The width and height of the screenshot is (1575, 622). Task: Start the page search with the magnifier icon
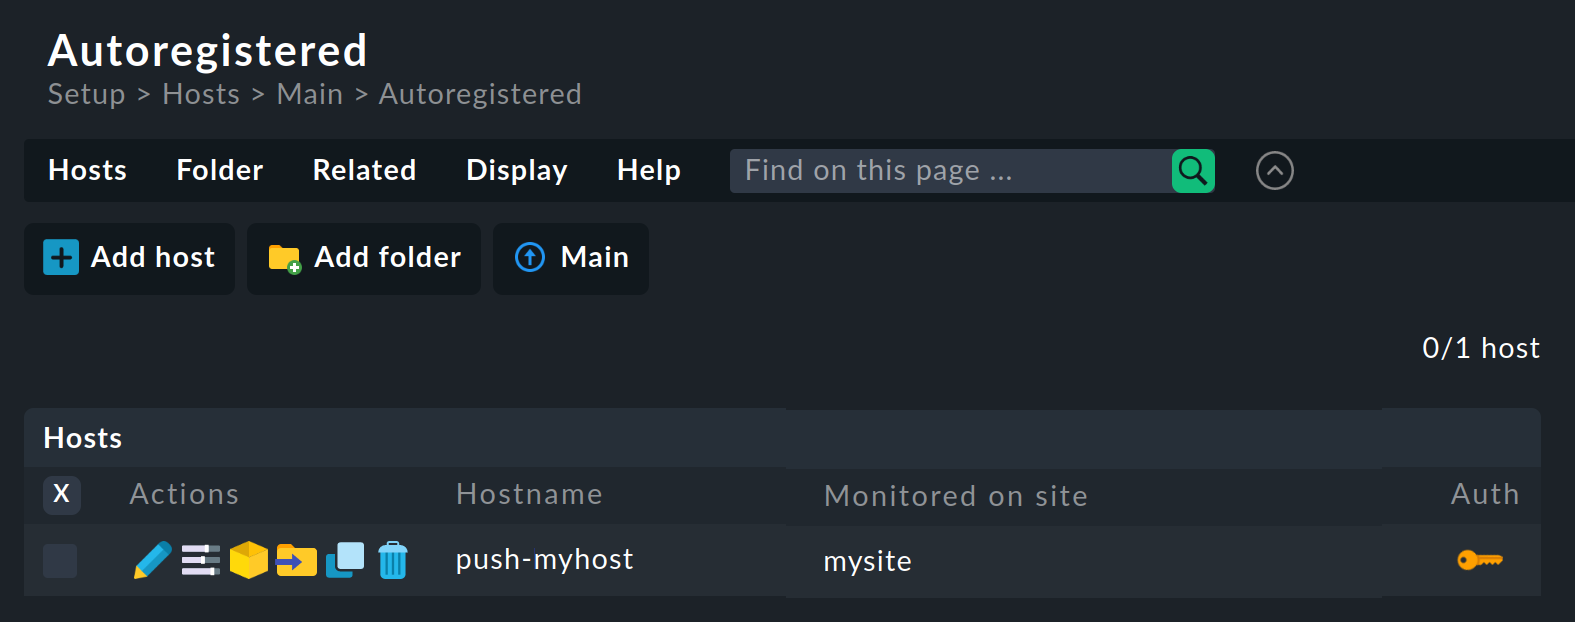coord(1192,170)
